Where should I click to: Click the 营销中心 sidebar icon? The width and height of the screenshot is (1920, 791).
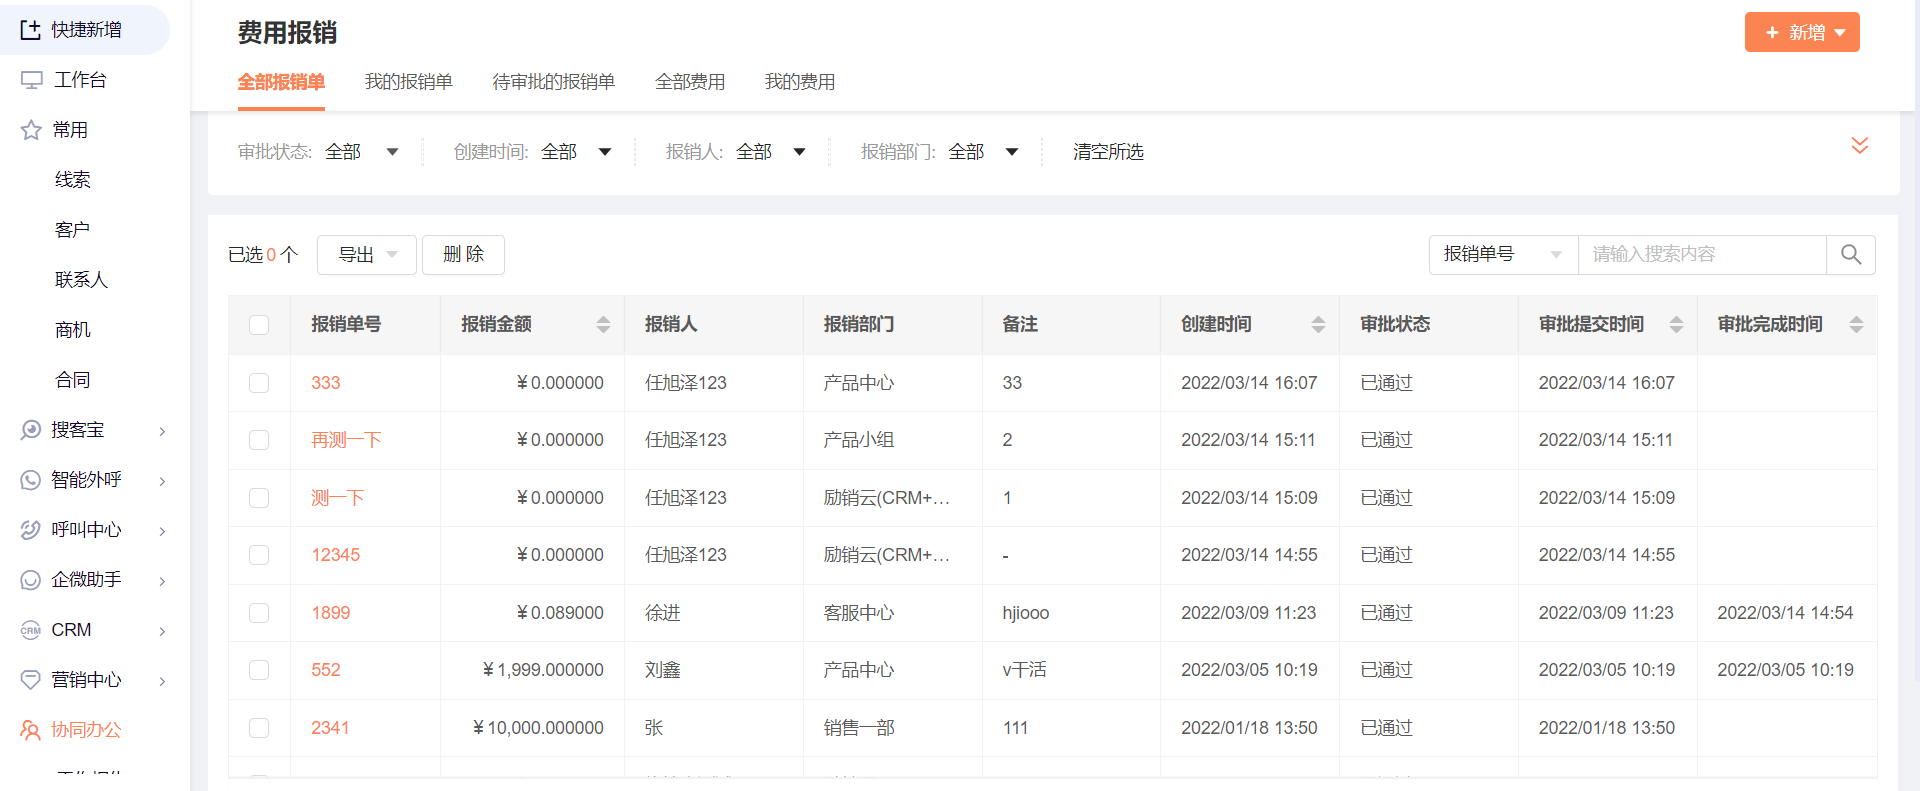[31, 680]
